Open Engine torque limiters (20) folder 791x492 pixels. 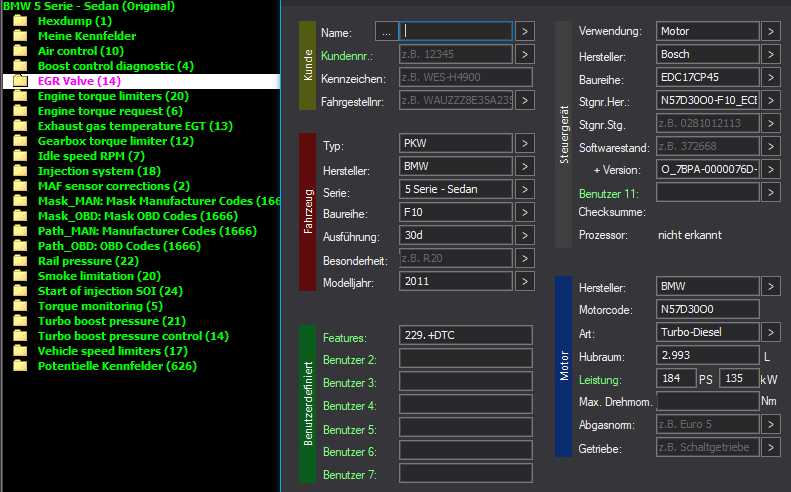coord(113,96)
